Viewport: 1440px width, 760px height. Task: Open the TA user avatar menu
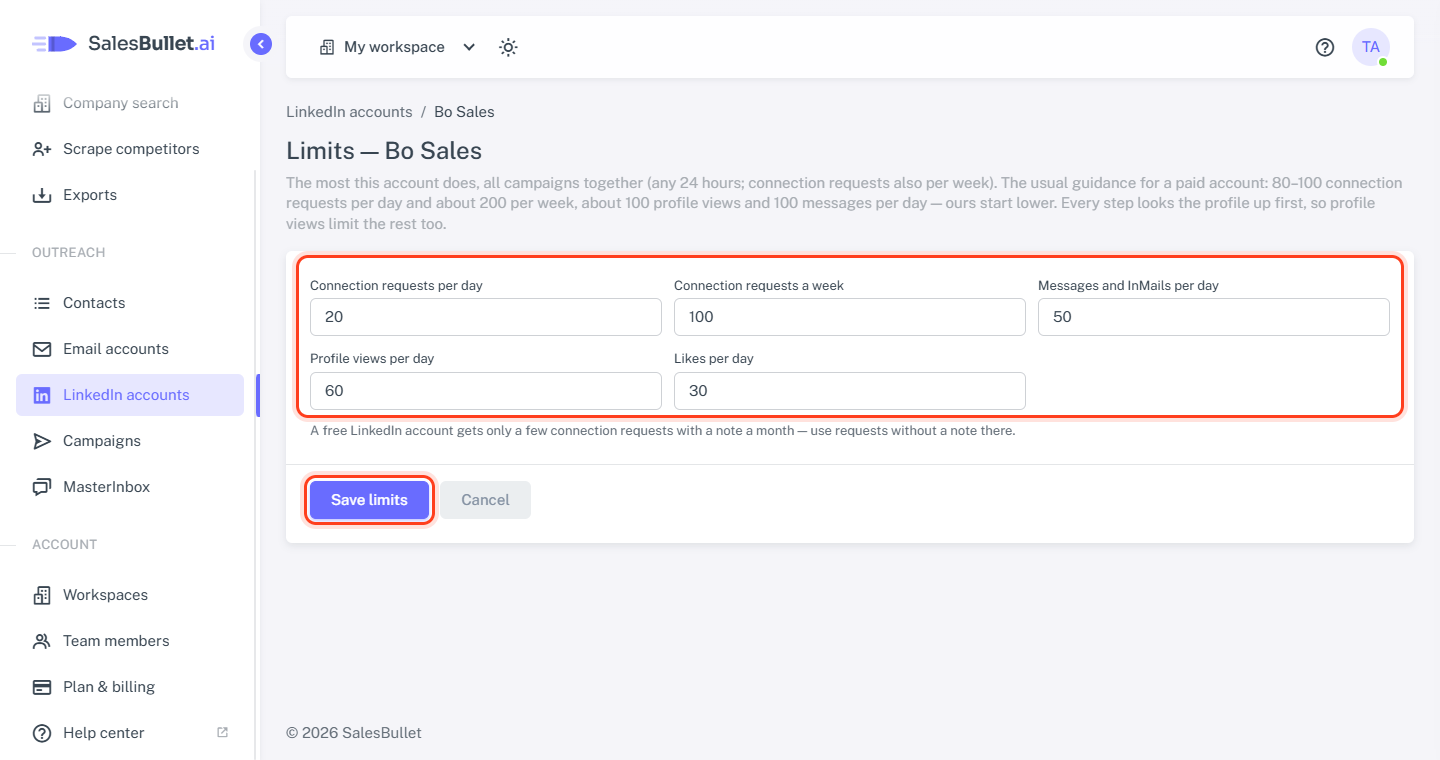pyautogui.click(x=1371, y=47)
